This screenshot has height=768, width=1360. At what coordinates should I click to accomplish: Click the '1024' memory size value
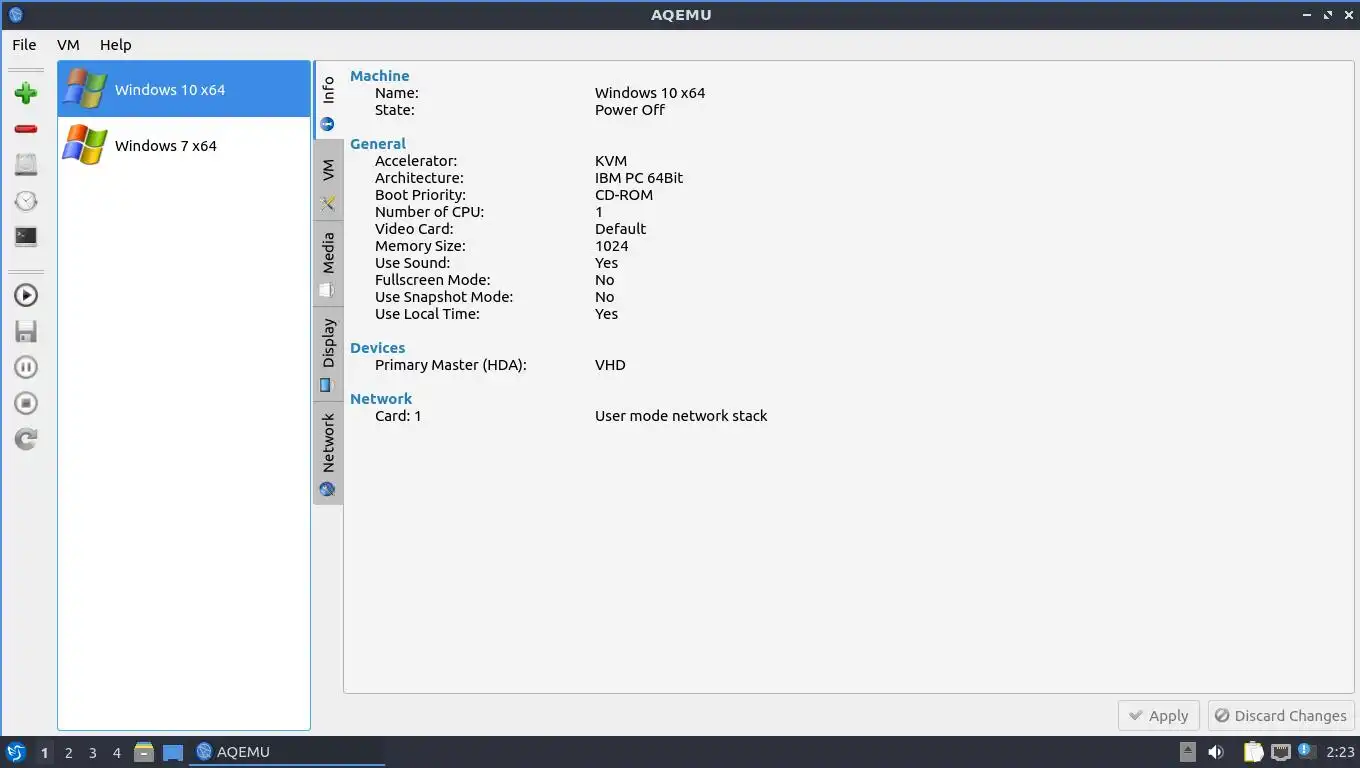click(x=612, y=246)
